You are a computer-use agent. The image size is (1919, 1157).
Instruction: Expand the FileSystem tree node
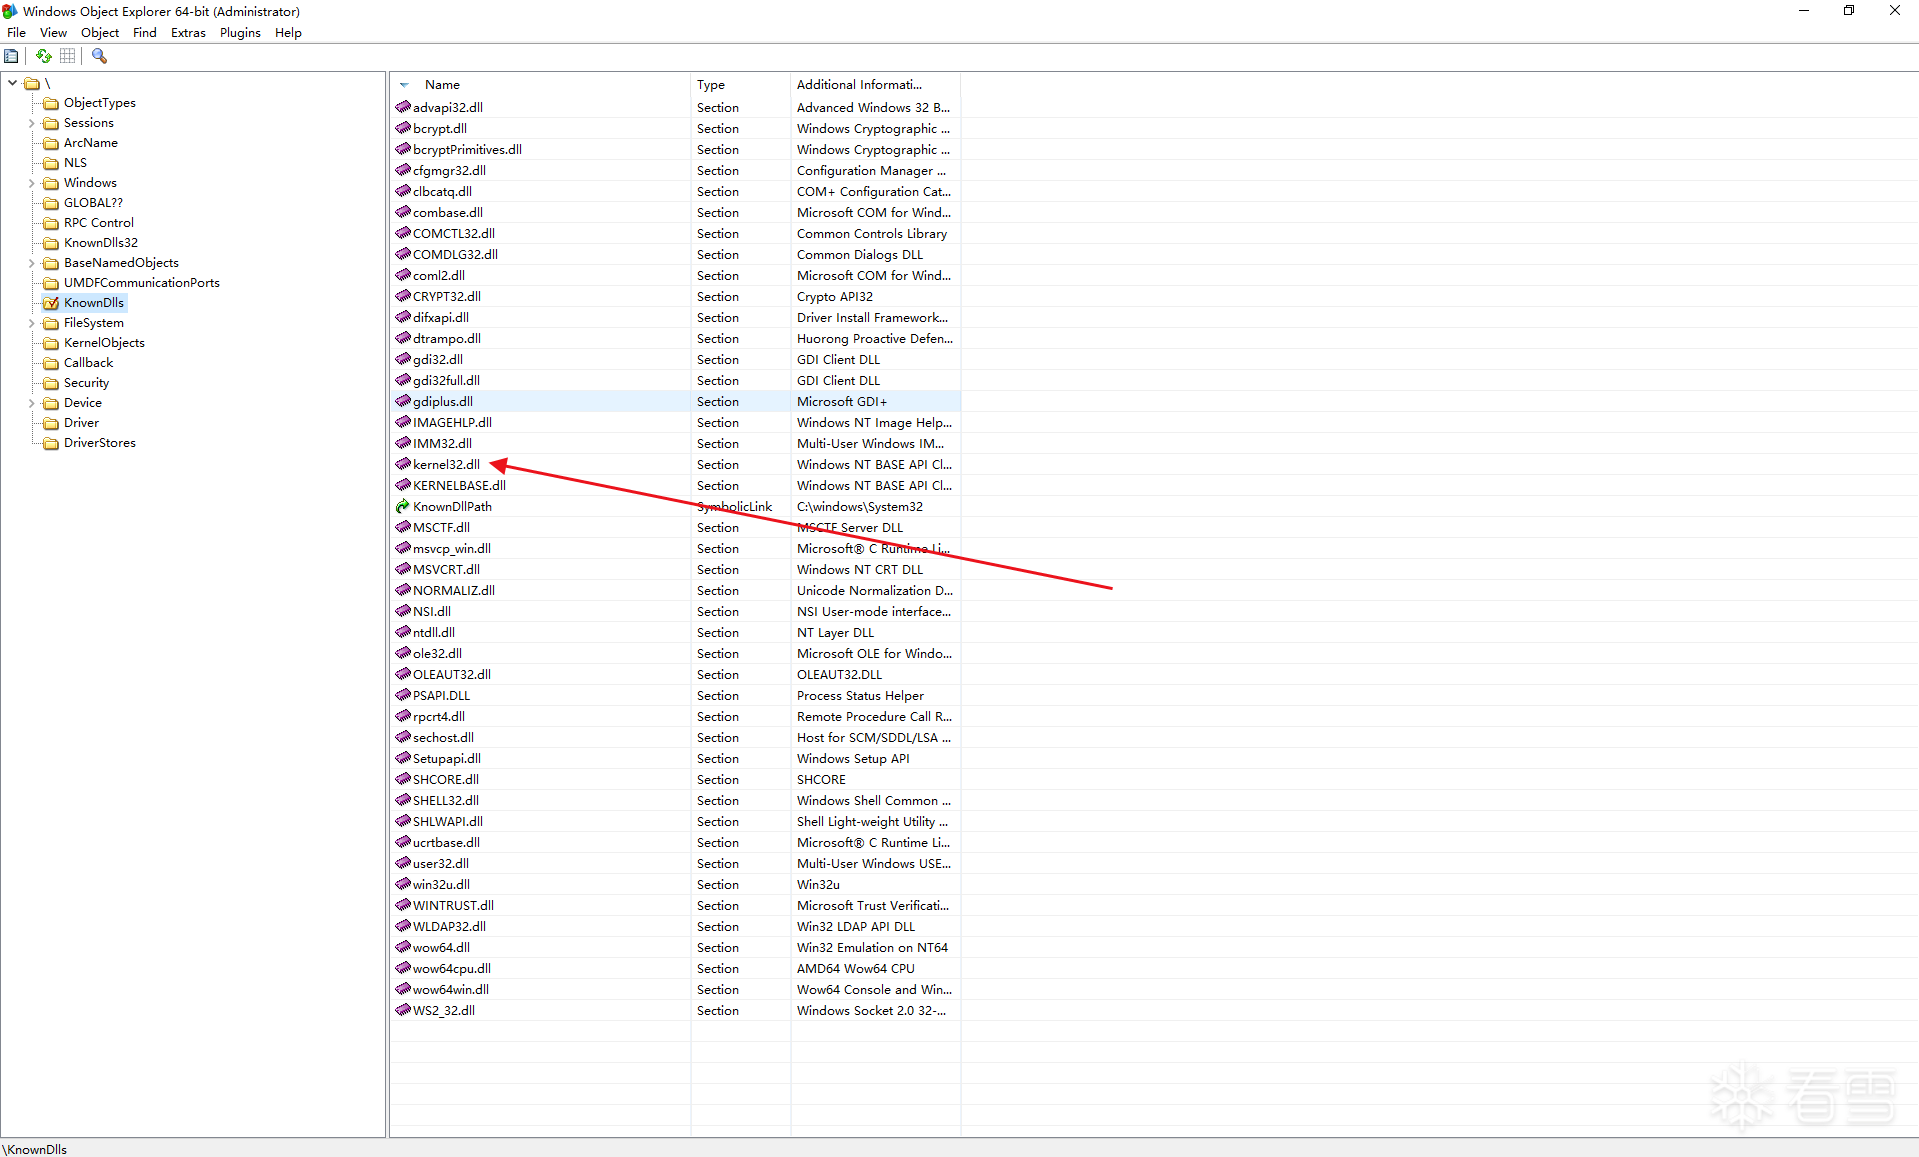(x=32, y=323)
